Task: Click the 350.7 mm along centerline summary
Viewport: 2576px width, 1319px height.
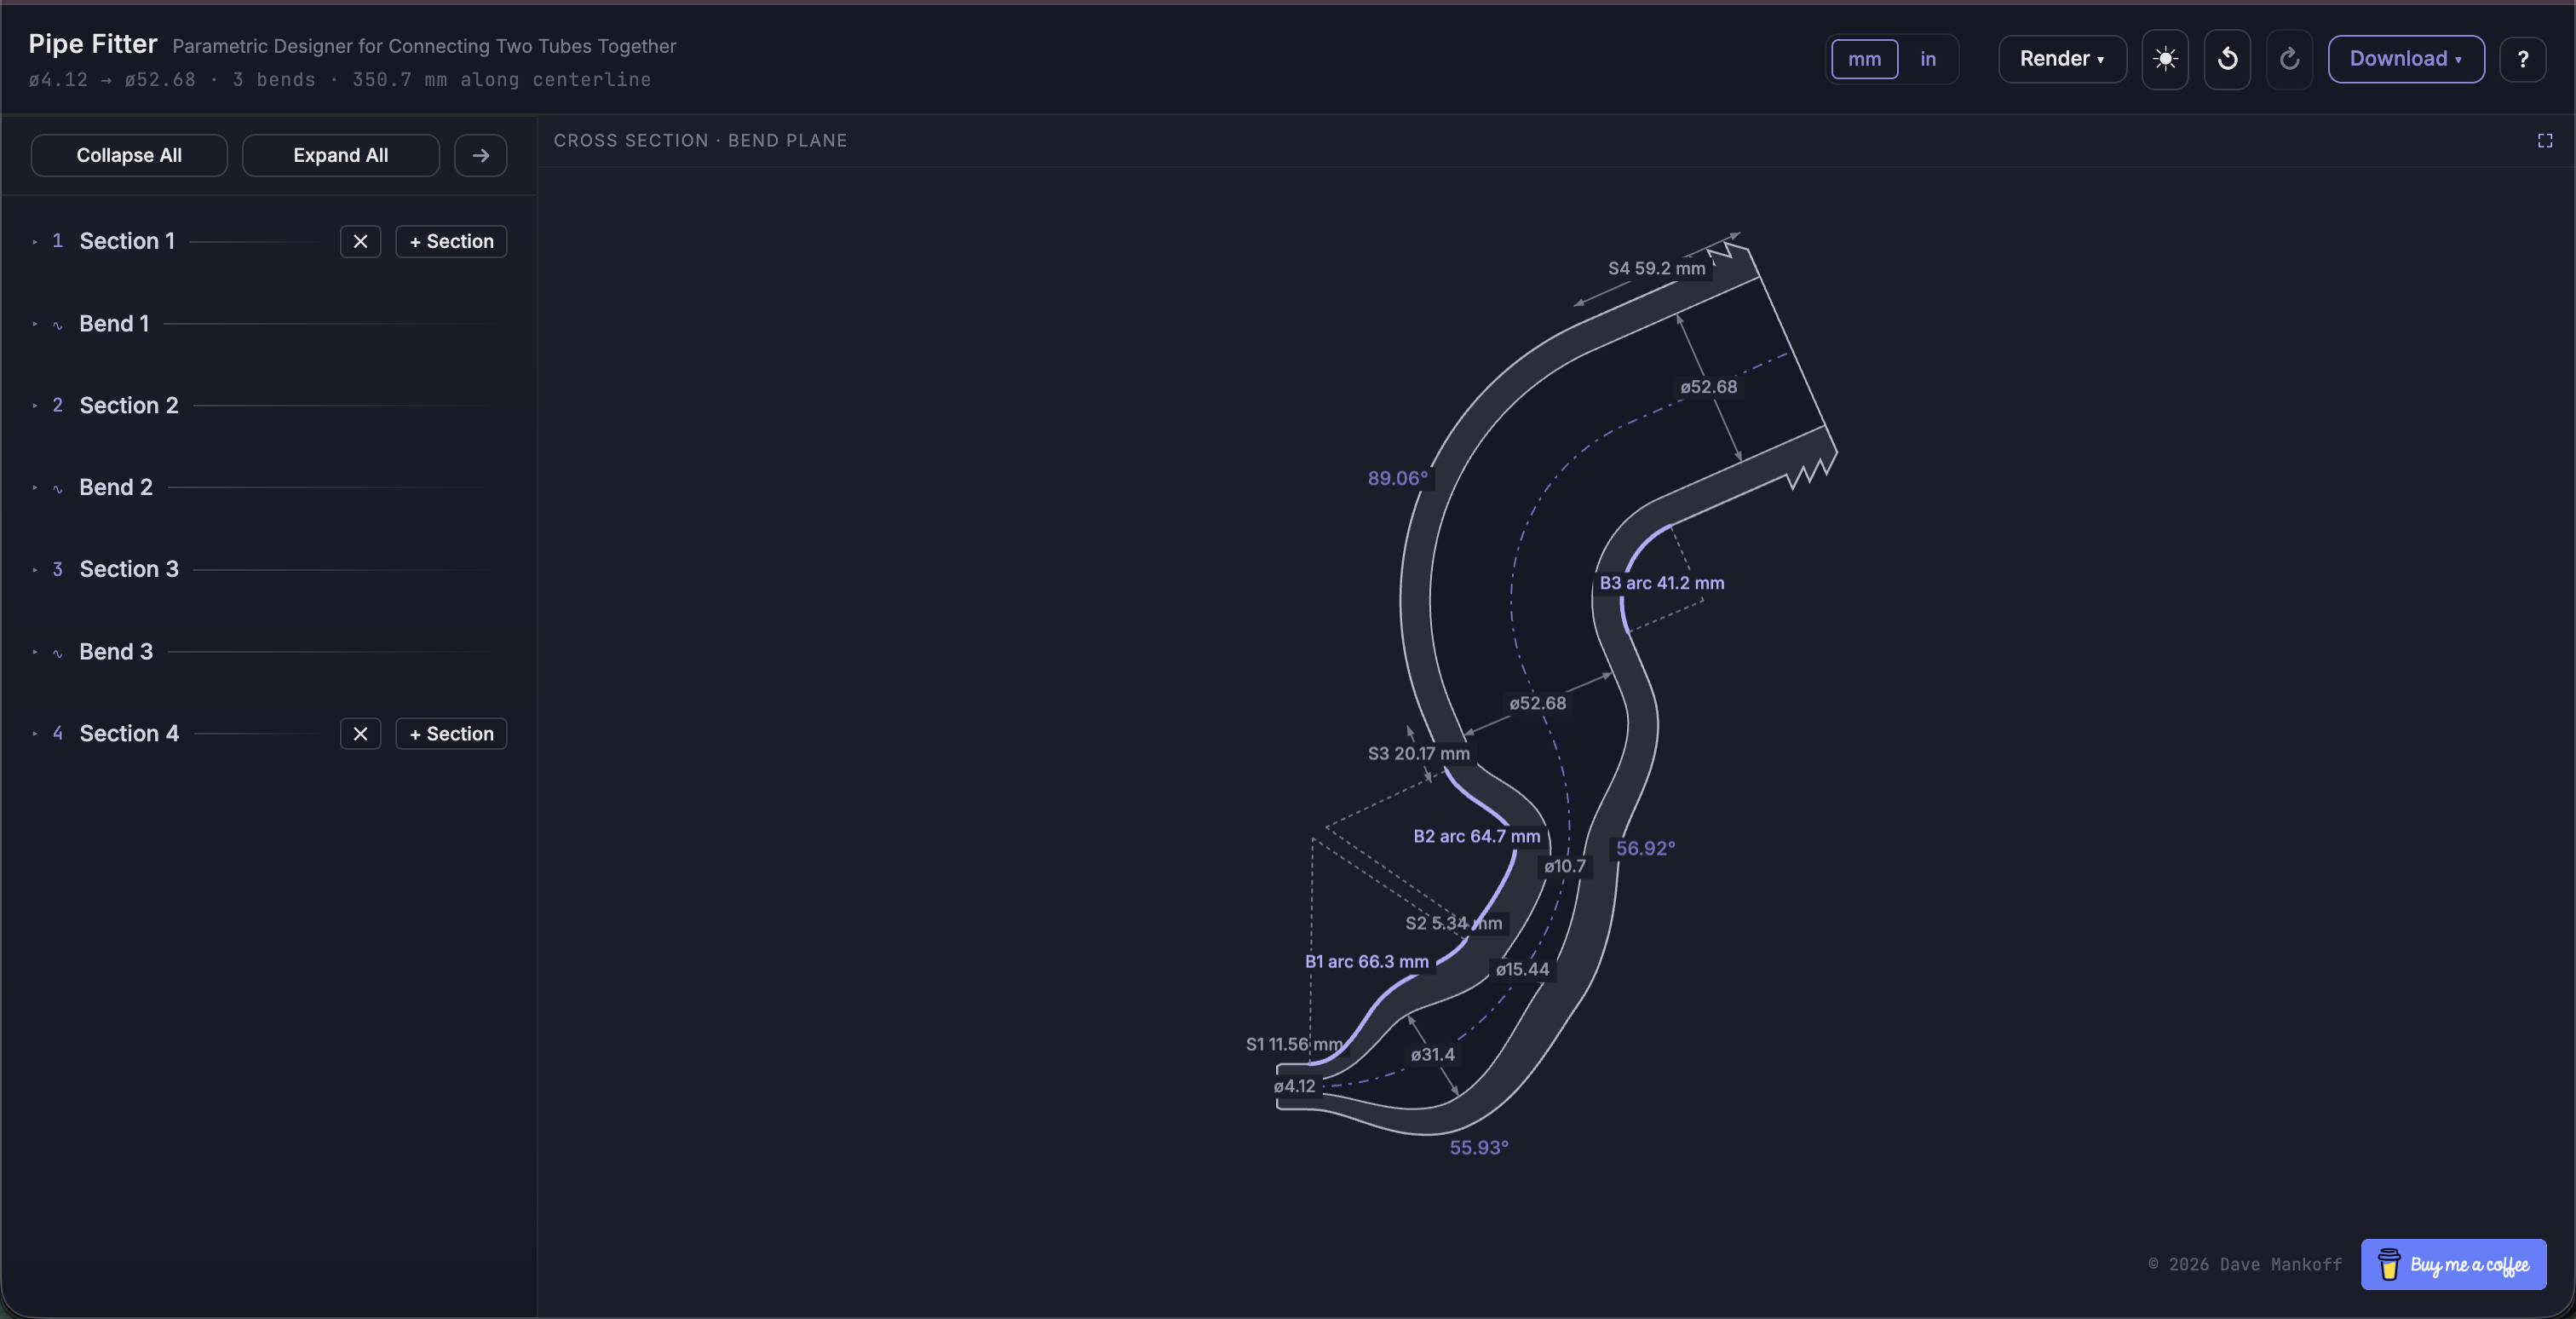Action: point(501,80)
